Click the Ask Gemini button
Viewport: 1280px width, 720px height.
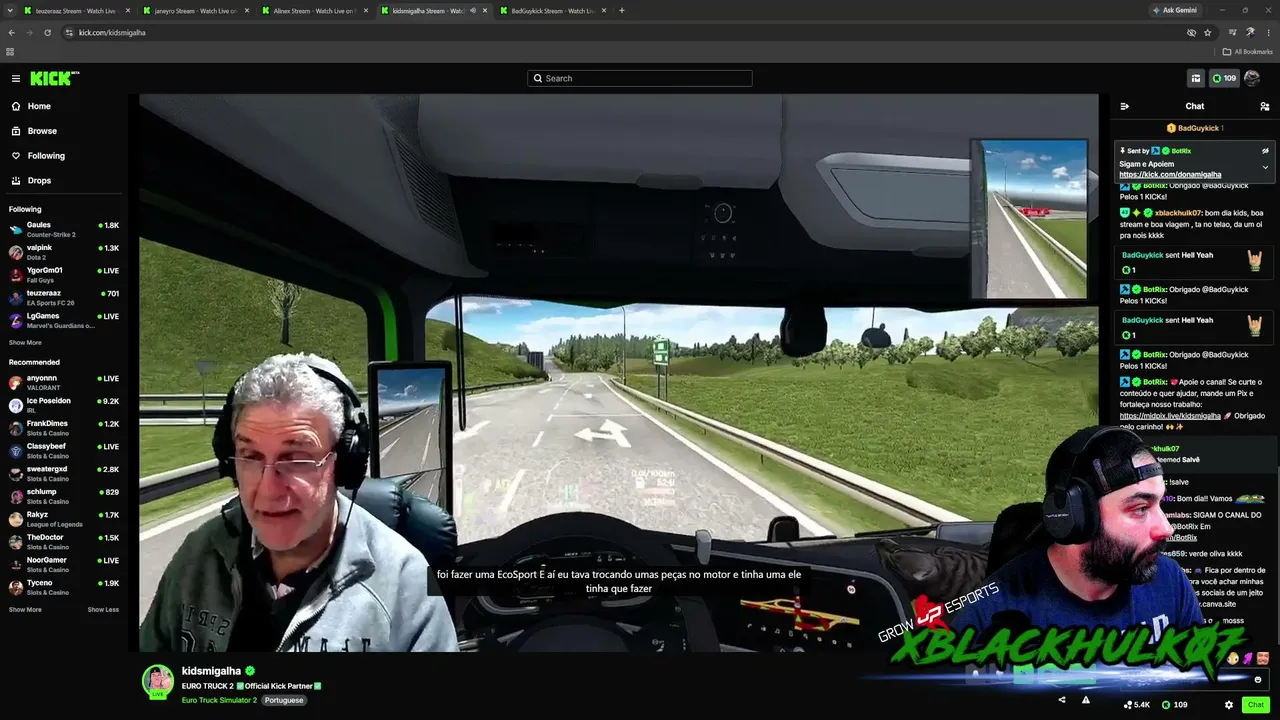click(x=1175, y=10)
